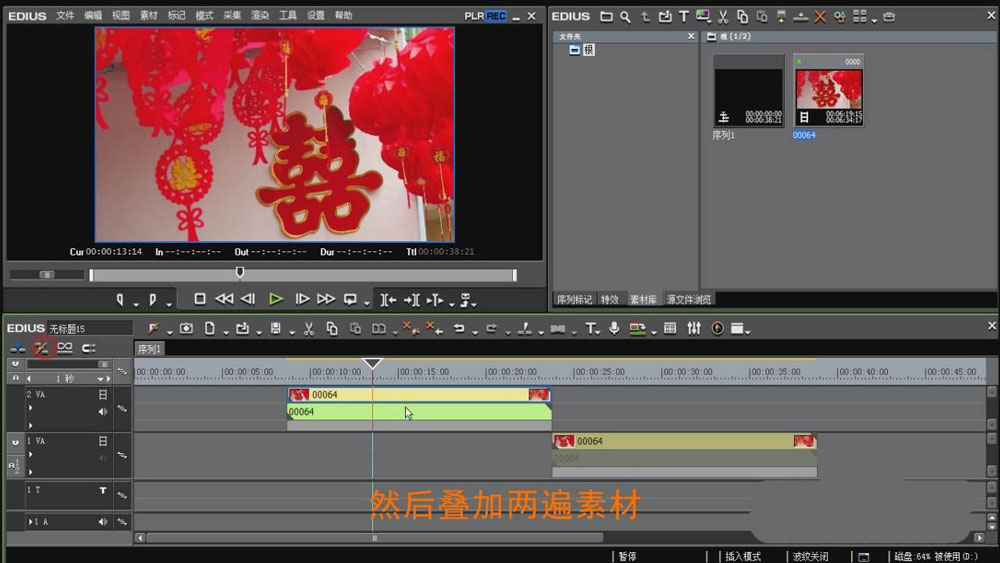Select the 00064 clip thumbnail in the bin

828,91
